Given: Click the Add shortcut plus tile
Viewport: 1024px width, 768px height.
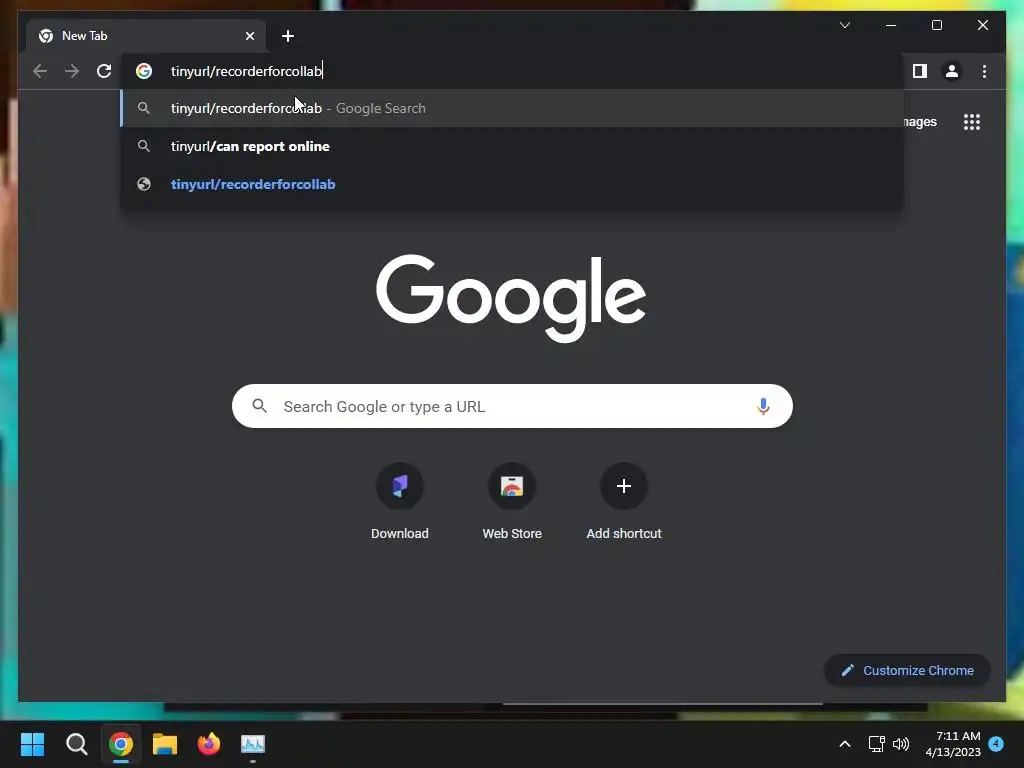Looking at the screenshot, I should [x=624, y=502].
